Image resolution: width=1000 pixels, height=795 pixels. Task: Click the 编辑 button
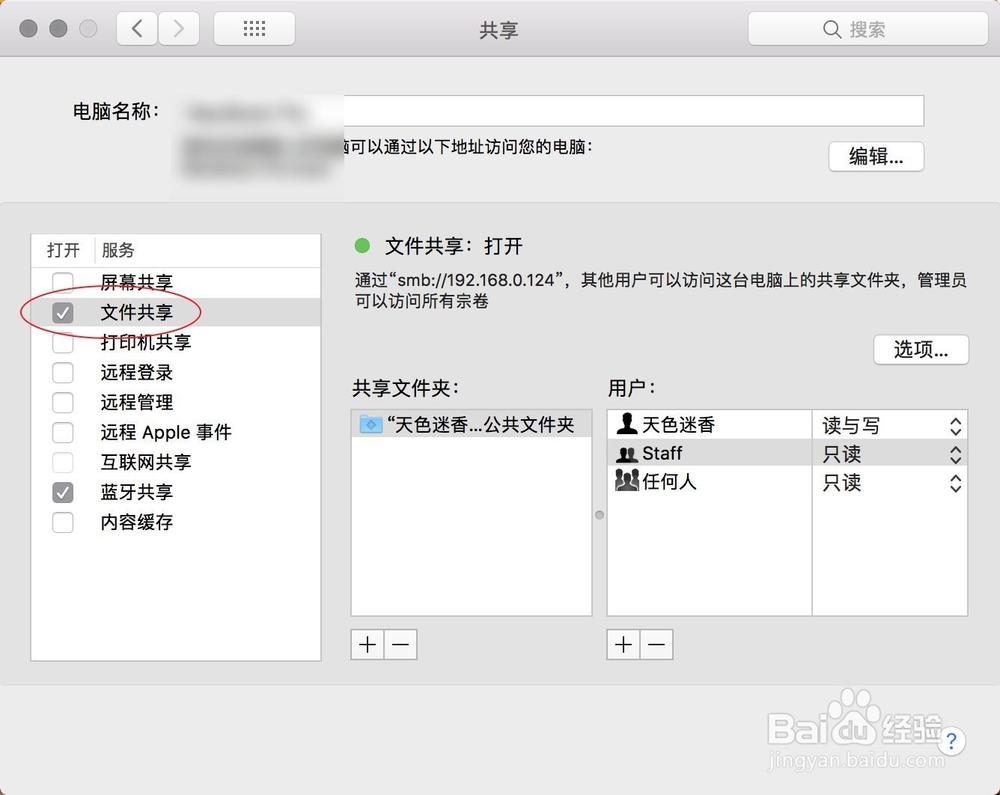click(876, 157)
